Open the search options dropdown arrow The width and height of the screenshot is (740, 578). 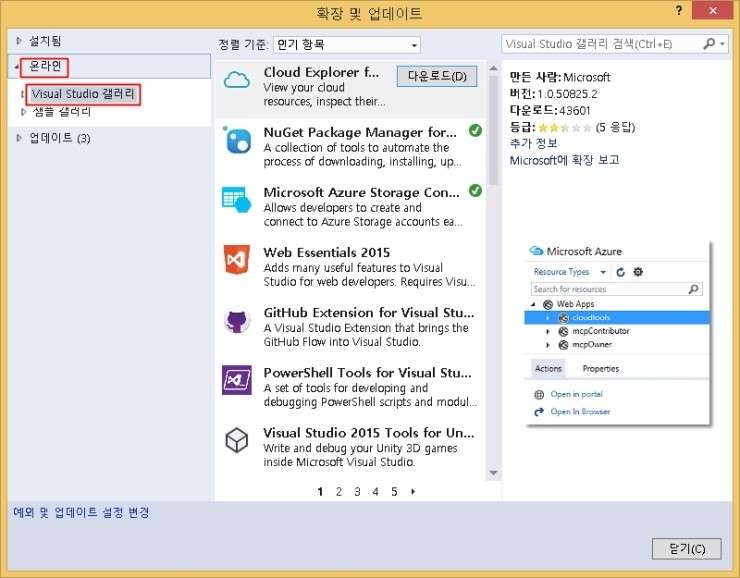coord(723,44)
